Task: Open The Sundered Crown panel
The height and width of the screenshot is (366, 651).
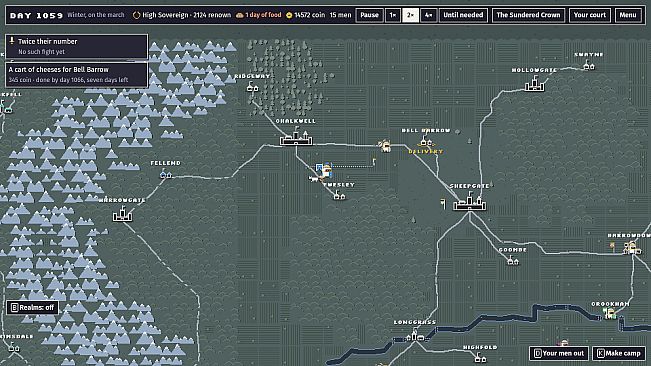Action: (528, 15)
